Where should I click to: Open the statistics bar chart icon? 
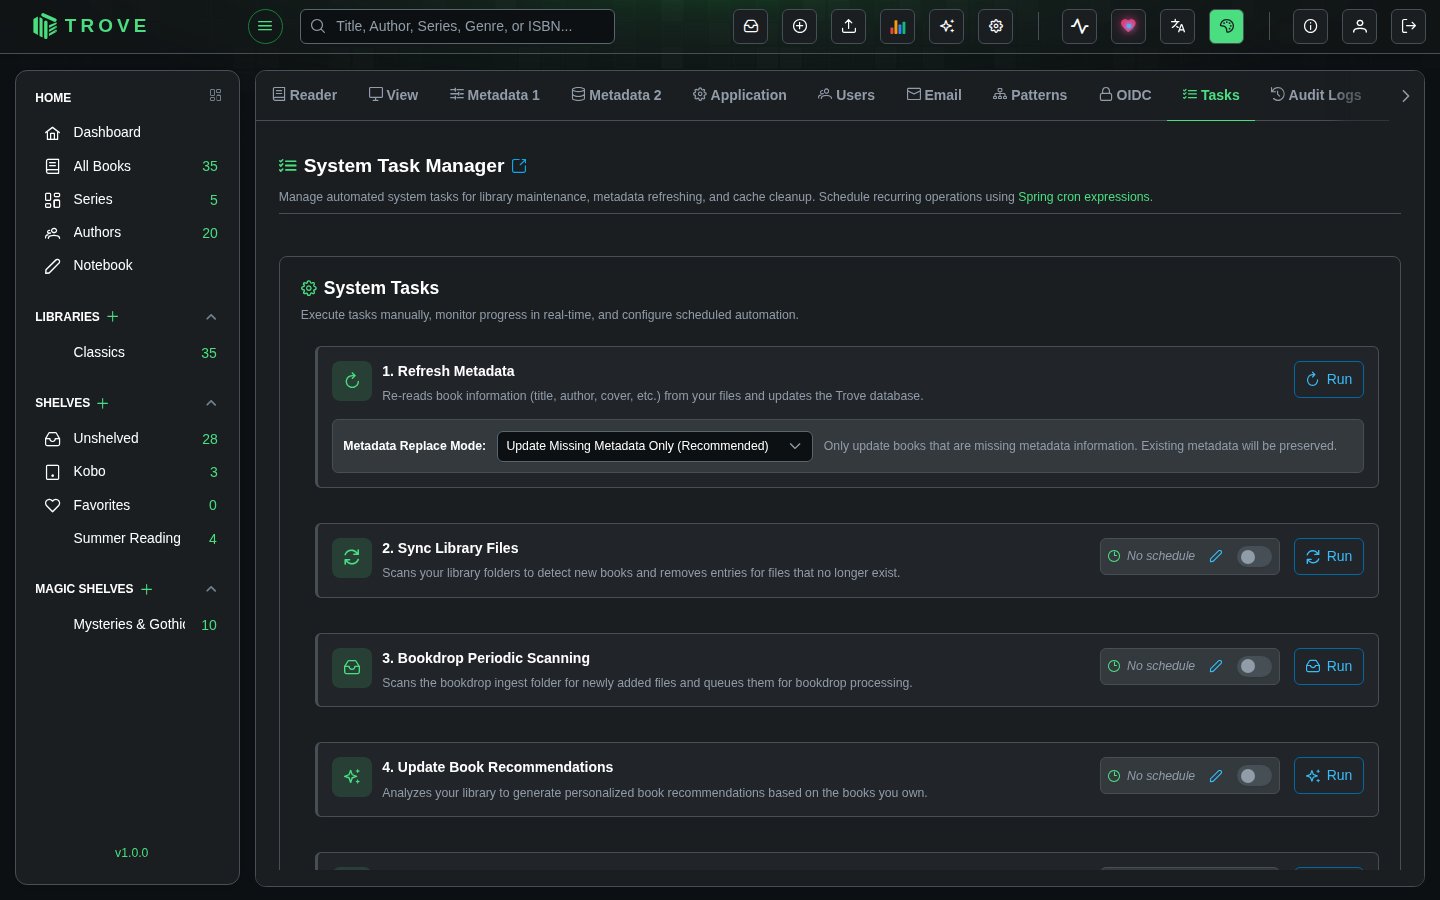click(x=898, y=26)
